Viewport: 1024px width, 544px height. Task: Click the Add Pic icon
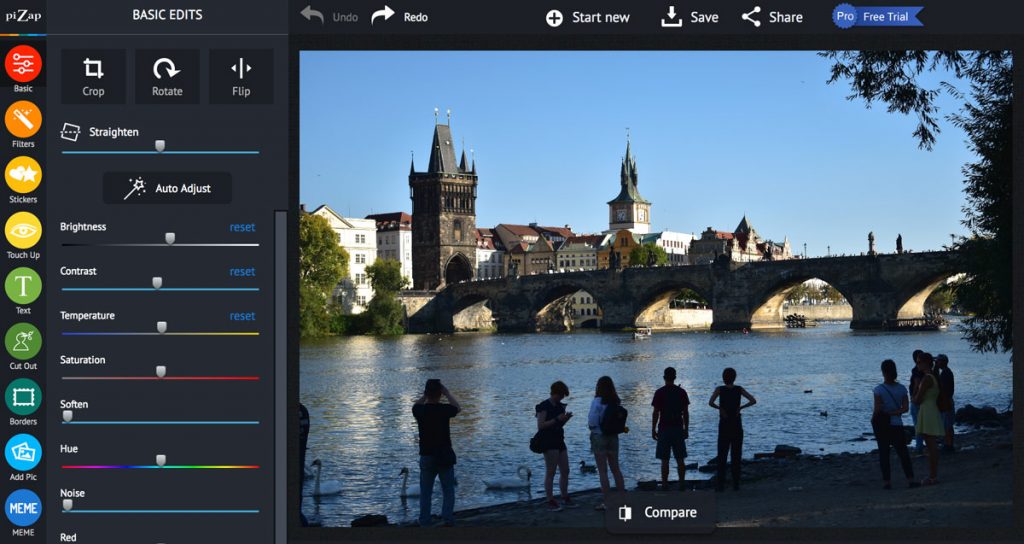(x=23, y=452)
